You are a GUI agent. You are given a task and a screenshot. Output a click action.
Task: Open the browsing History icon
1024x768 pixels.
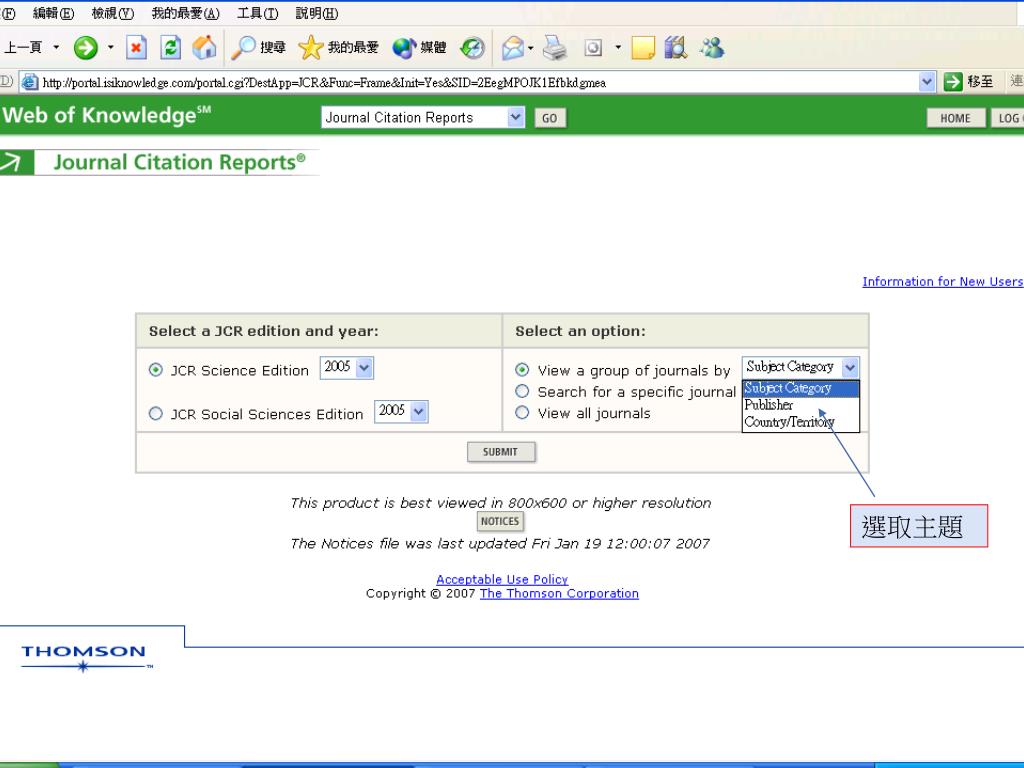tap(472, 48)
